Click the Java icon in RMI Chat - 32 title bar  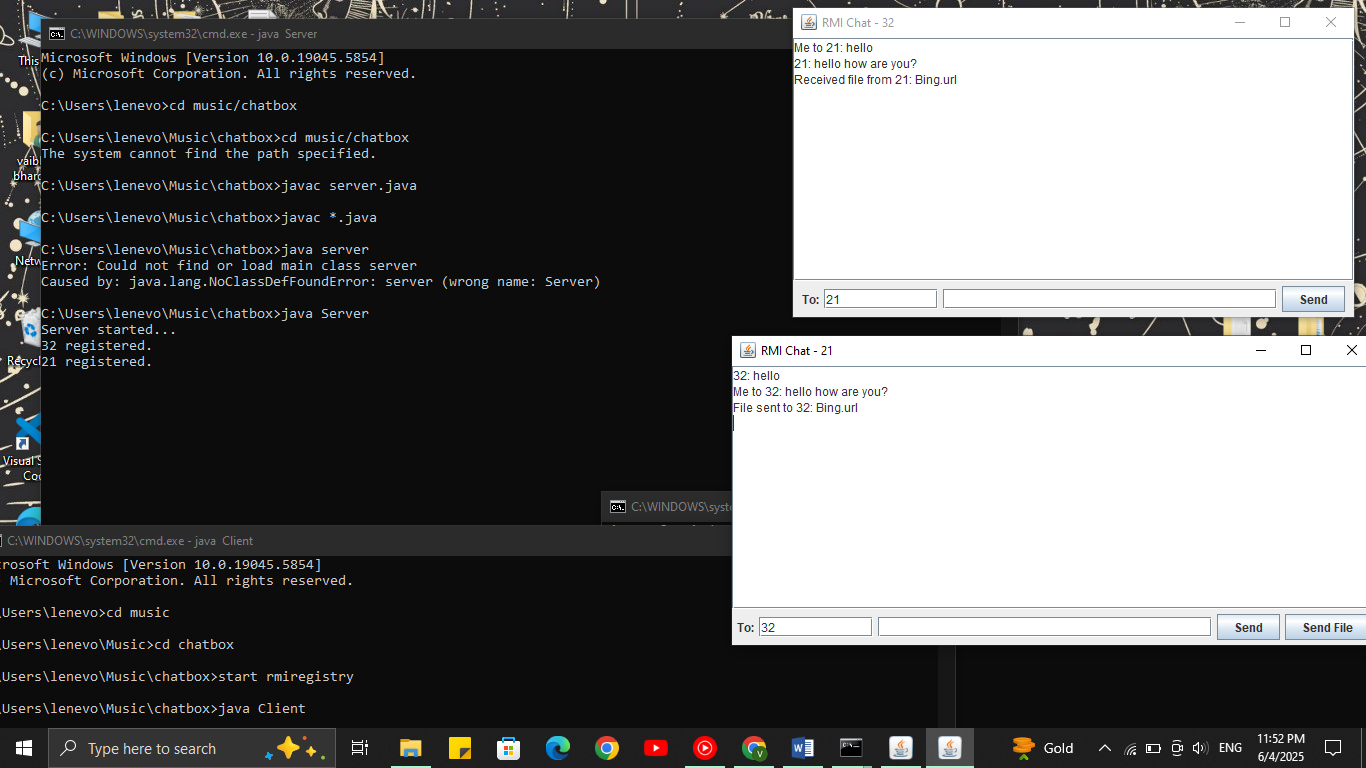[808, 23]
